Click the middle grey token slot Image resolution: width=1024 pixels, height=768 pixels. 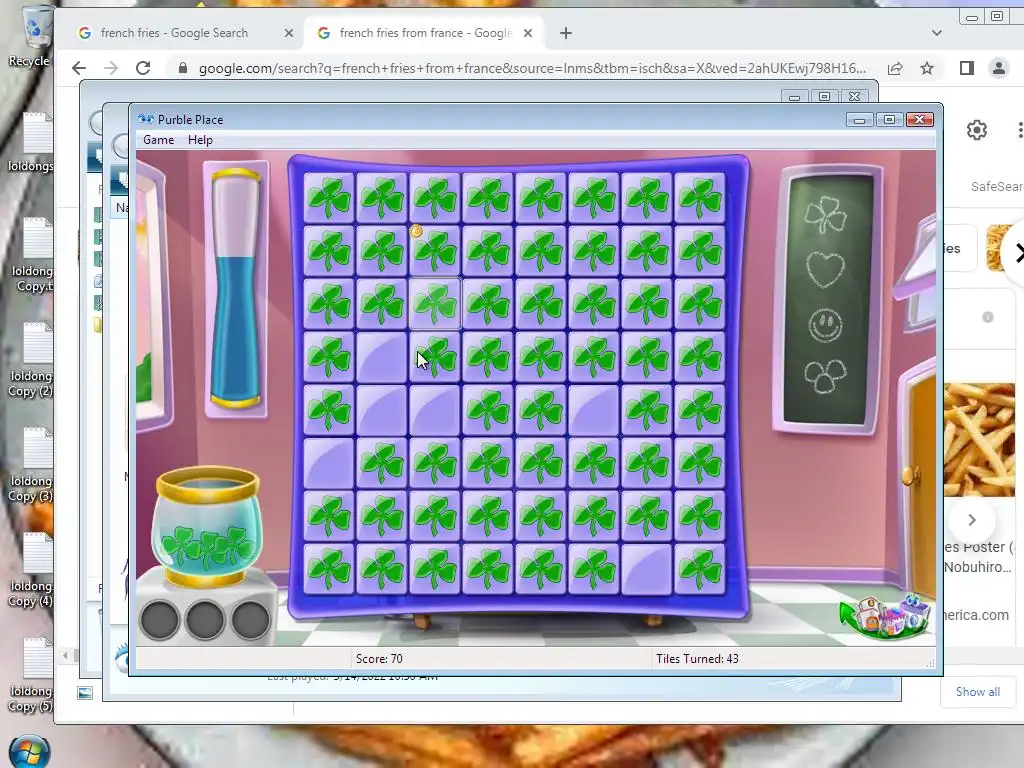click(x=205, y=620)
